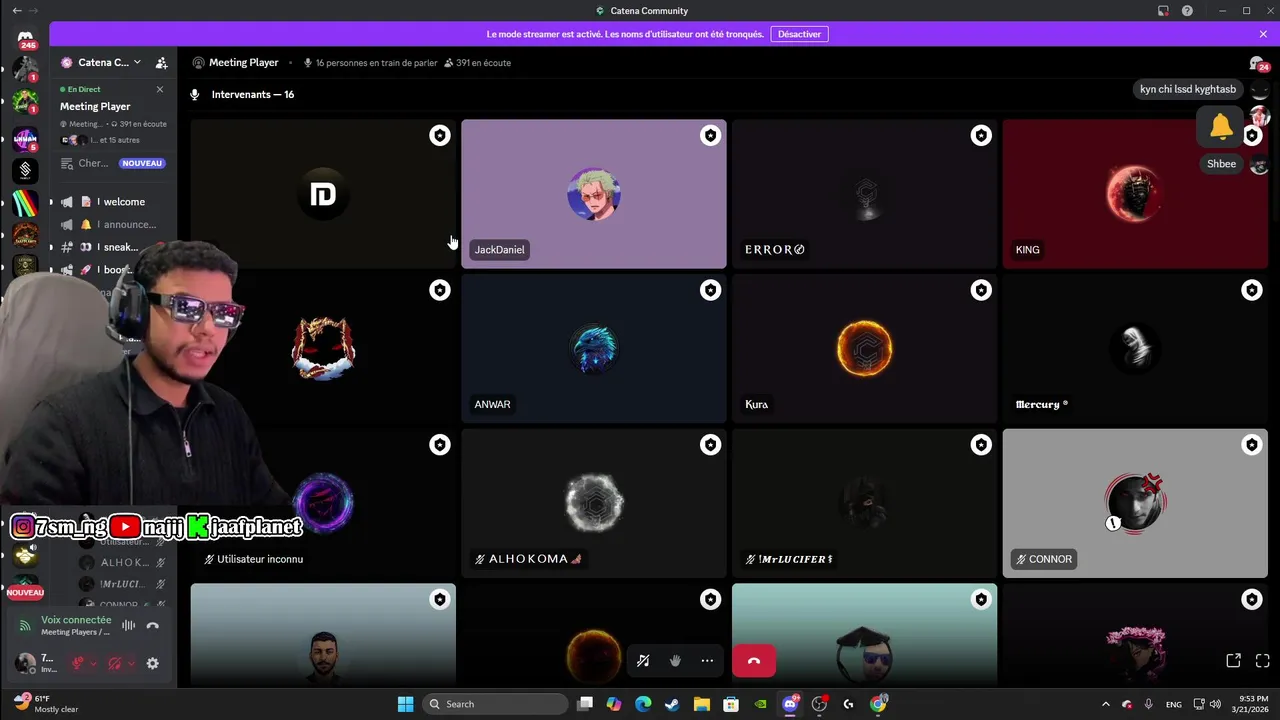Select the JackDaniel speaker tile
Image resolution: width=1280 pixels, height=720 pixels.
(594, 194)
